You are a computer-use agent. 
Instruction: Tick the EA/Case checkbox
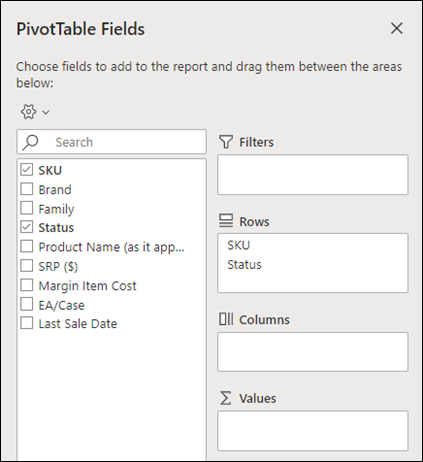click(27, 304)
